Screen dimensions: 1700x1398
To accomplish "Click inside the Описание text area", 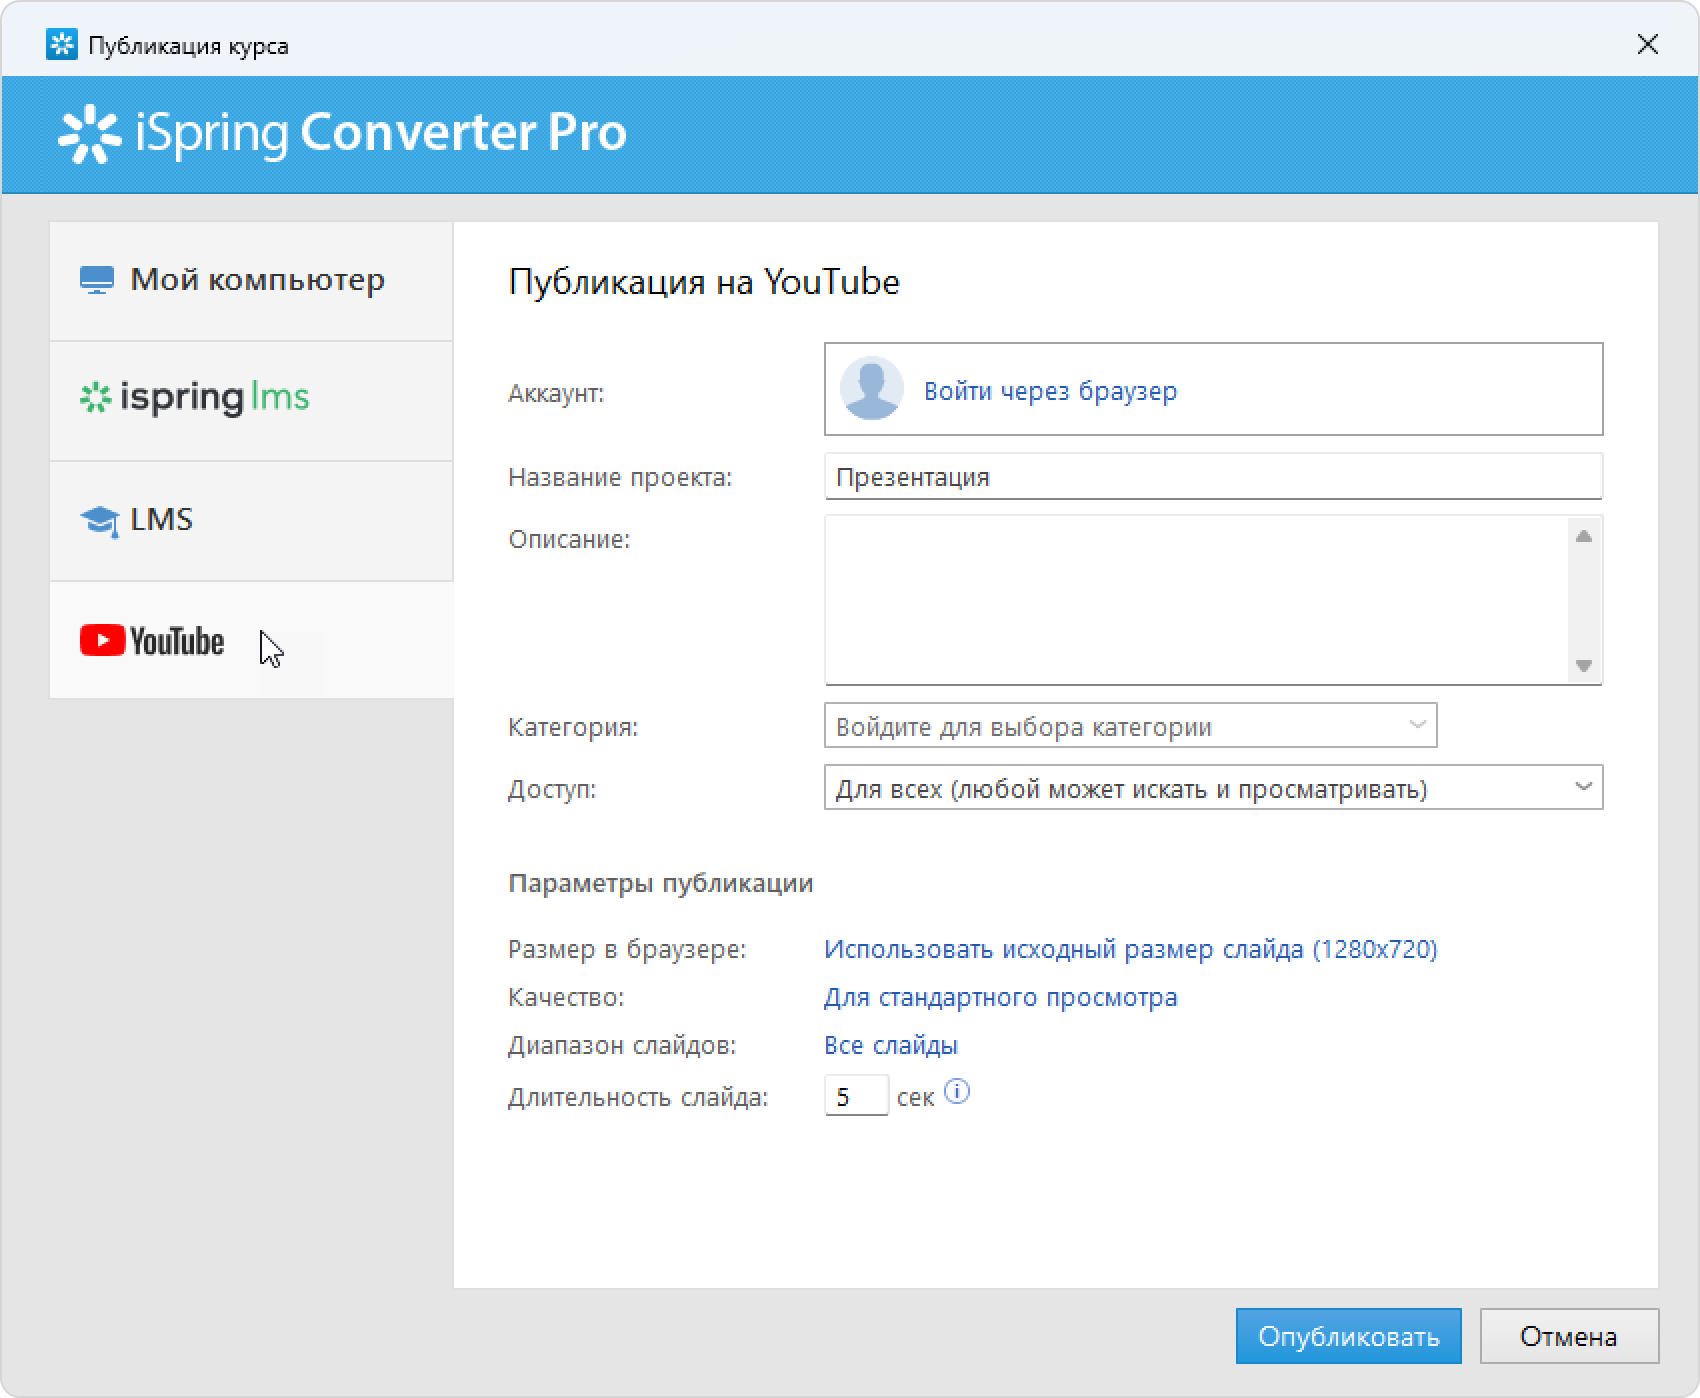I will 1195,600.
